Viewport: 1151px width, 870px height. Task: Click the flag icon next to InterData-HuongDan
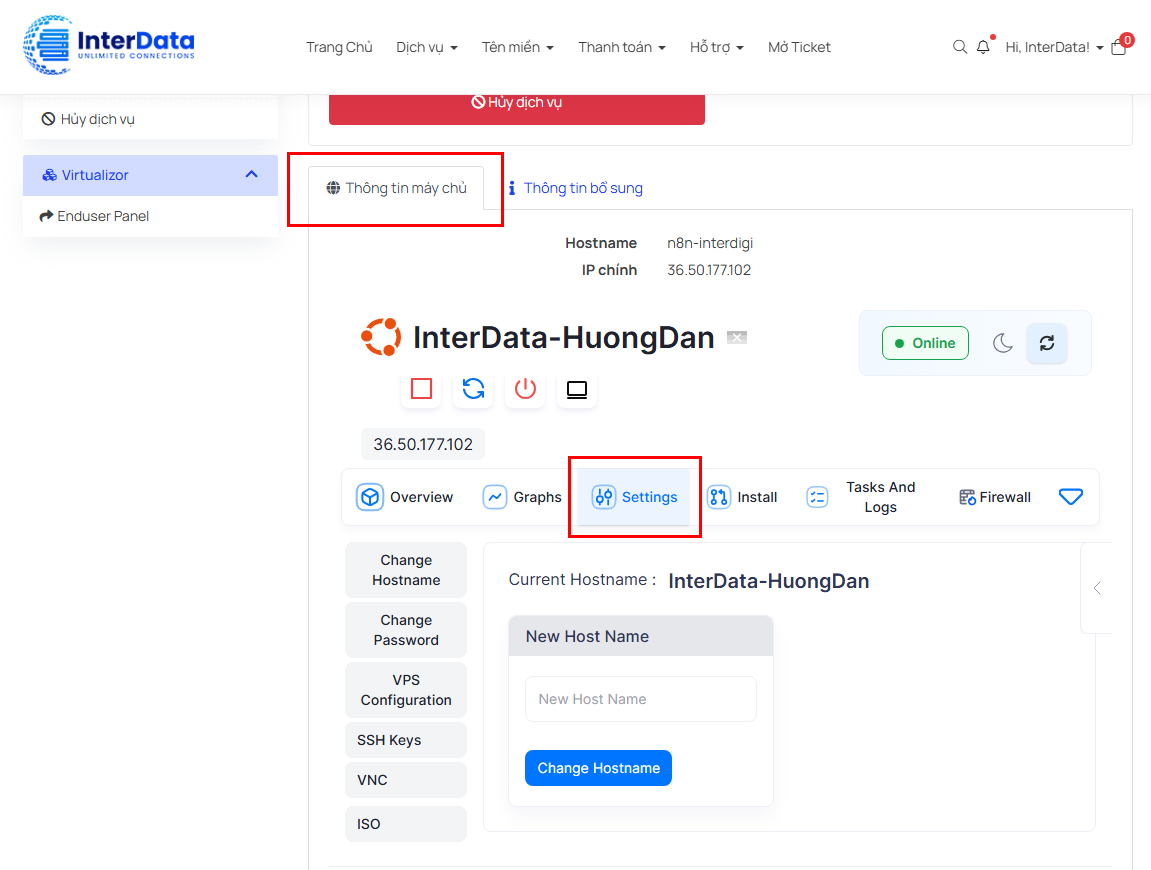[x=737, y=337]
